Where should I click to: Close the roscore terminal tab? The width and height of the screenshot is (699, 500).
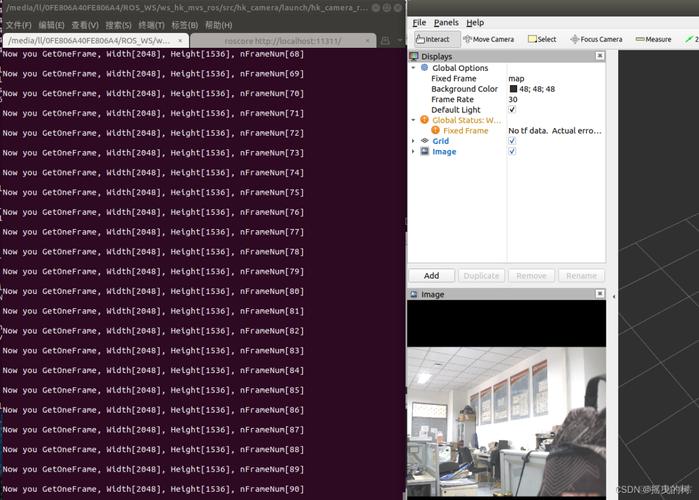pyautogui.click(x=367, y=41)
